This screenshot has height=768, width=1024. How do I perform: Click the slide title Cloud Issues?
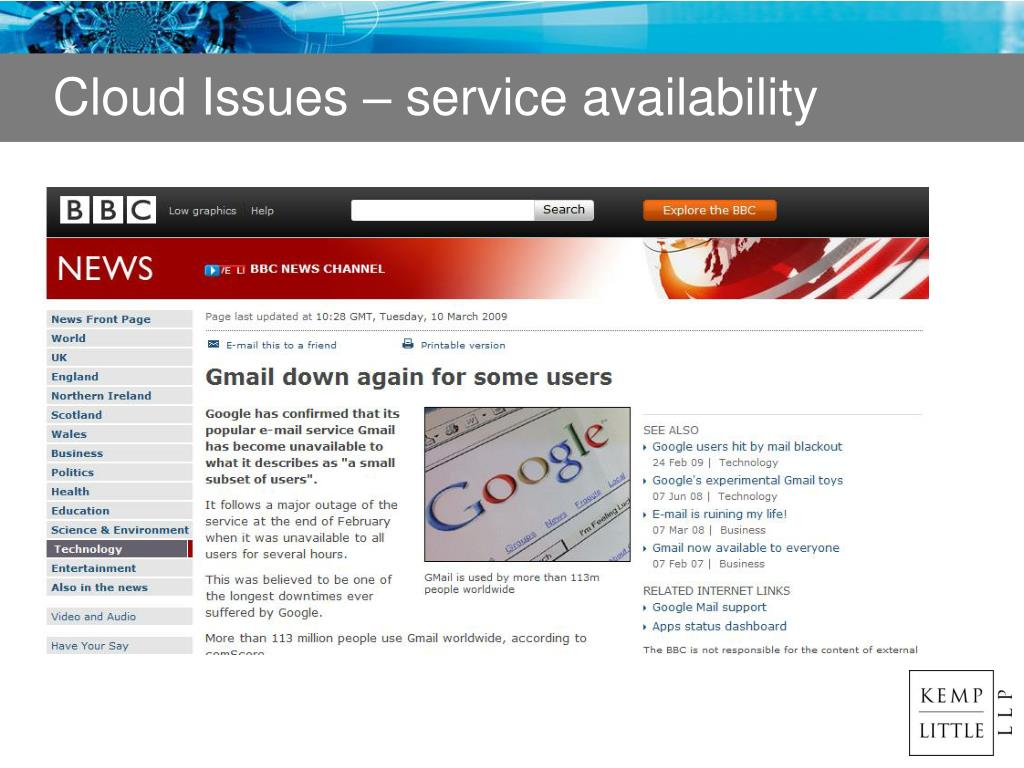click(435, 98)
